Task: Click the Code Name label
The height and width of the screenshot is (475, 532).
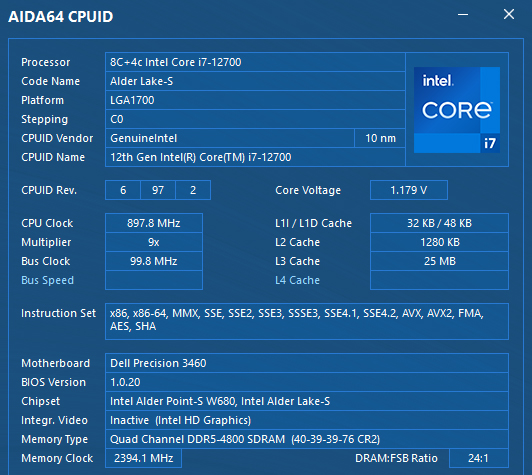Action: point(51,81)
